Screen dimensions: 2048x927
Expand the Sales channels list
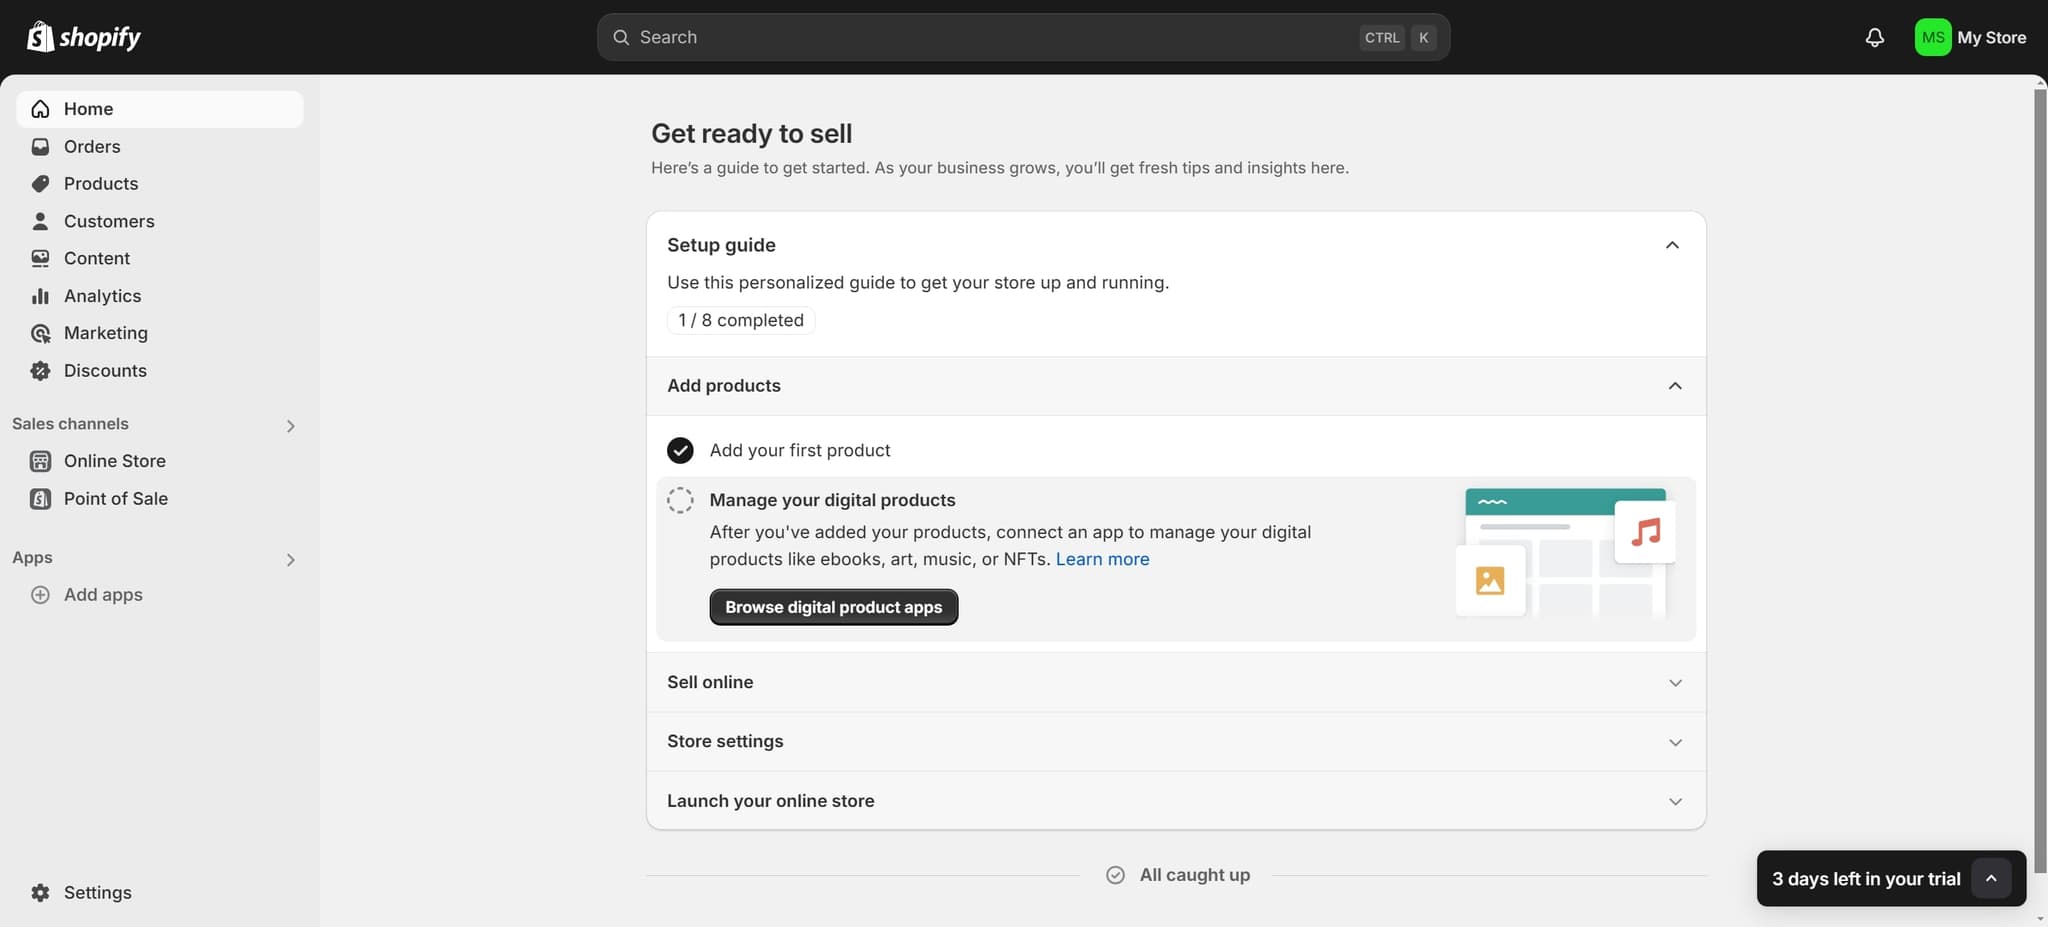coord(289,425)
